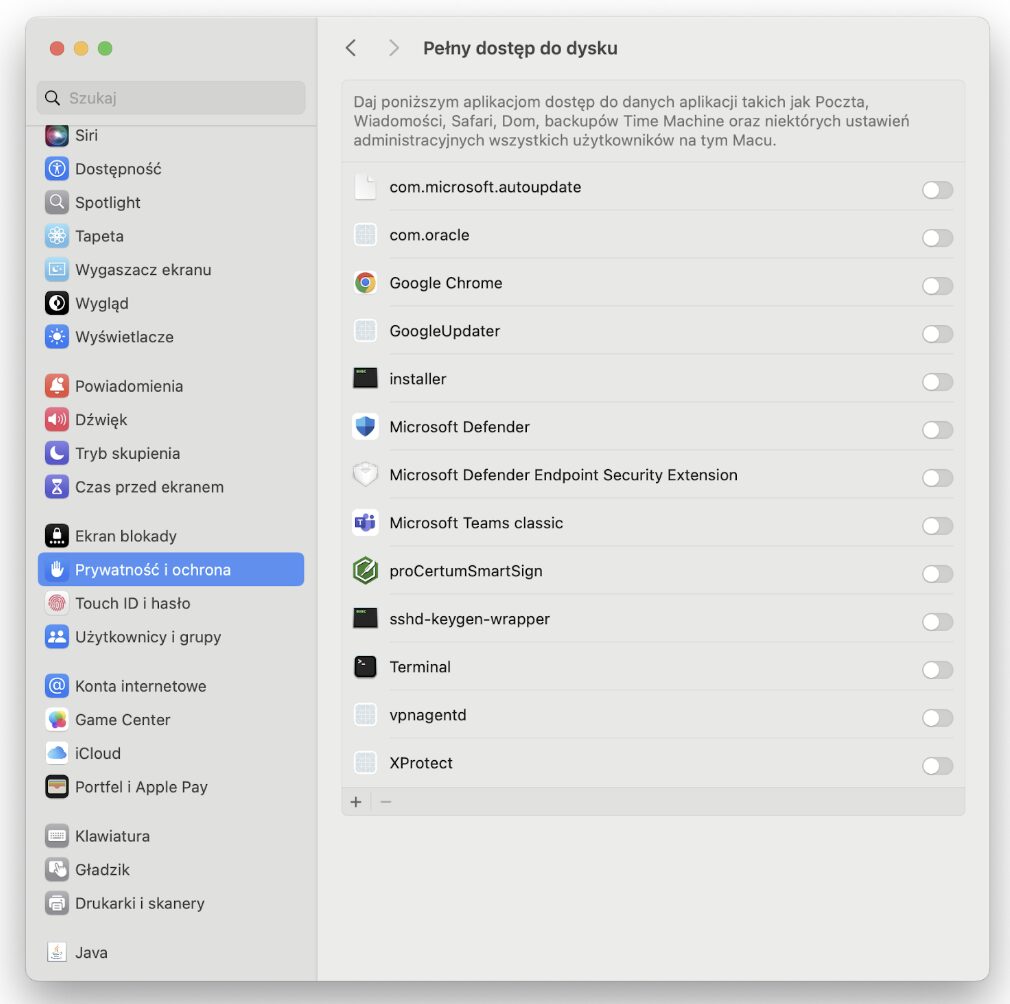Click the Google Chrome app icon
This screenshot has height=1004, width=1010.
click(365, 283)
